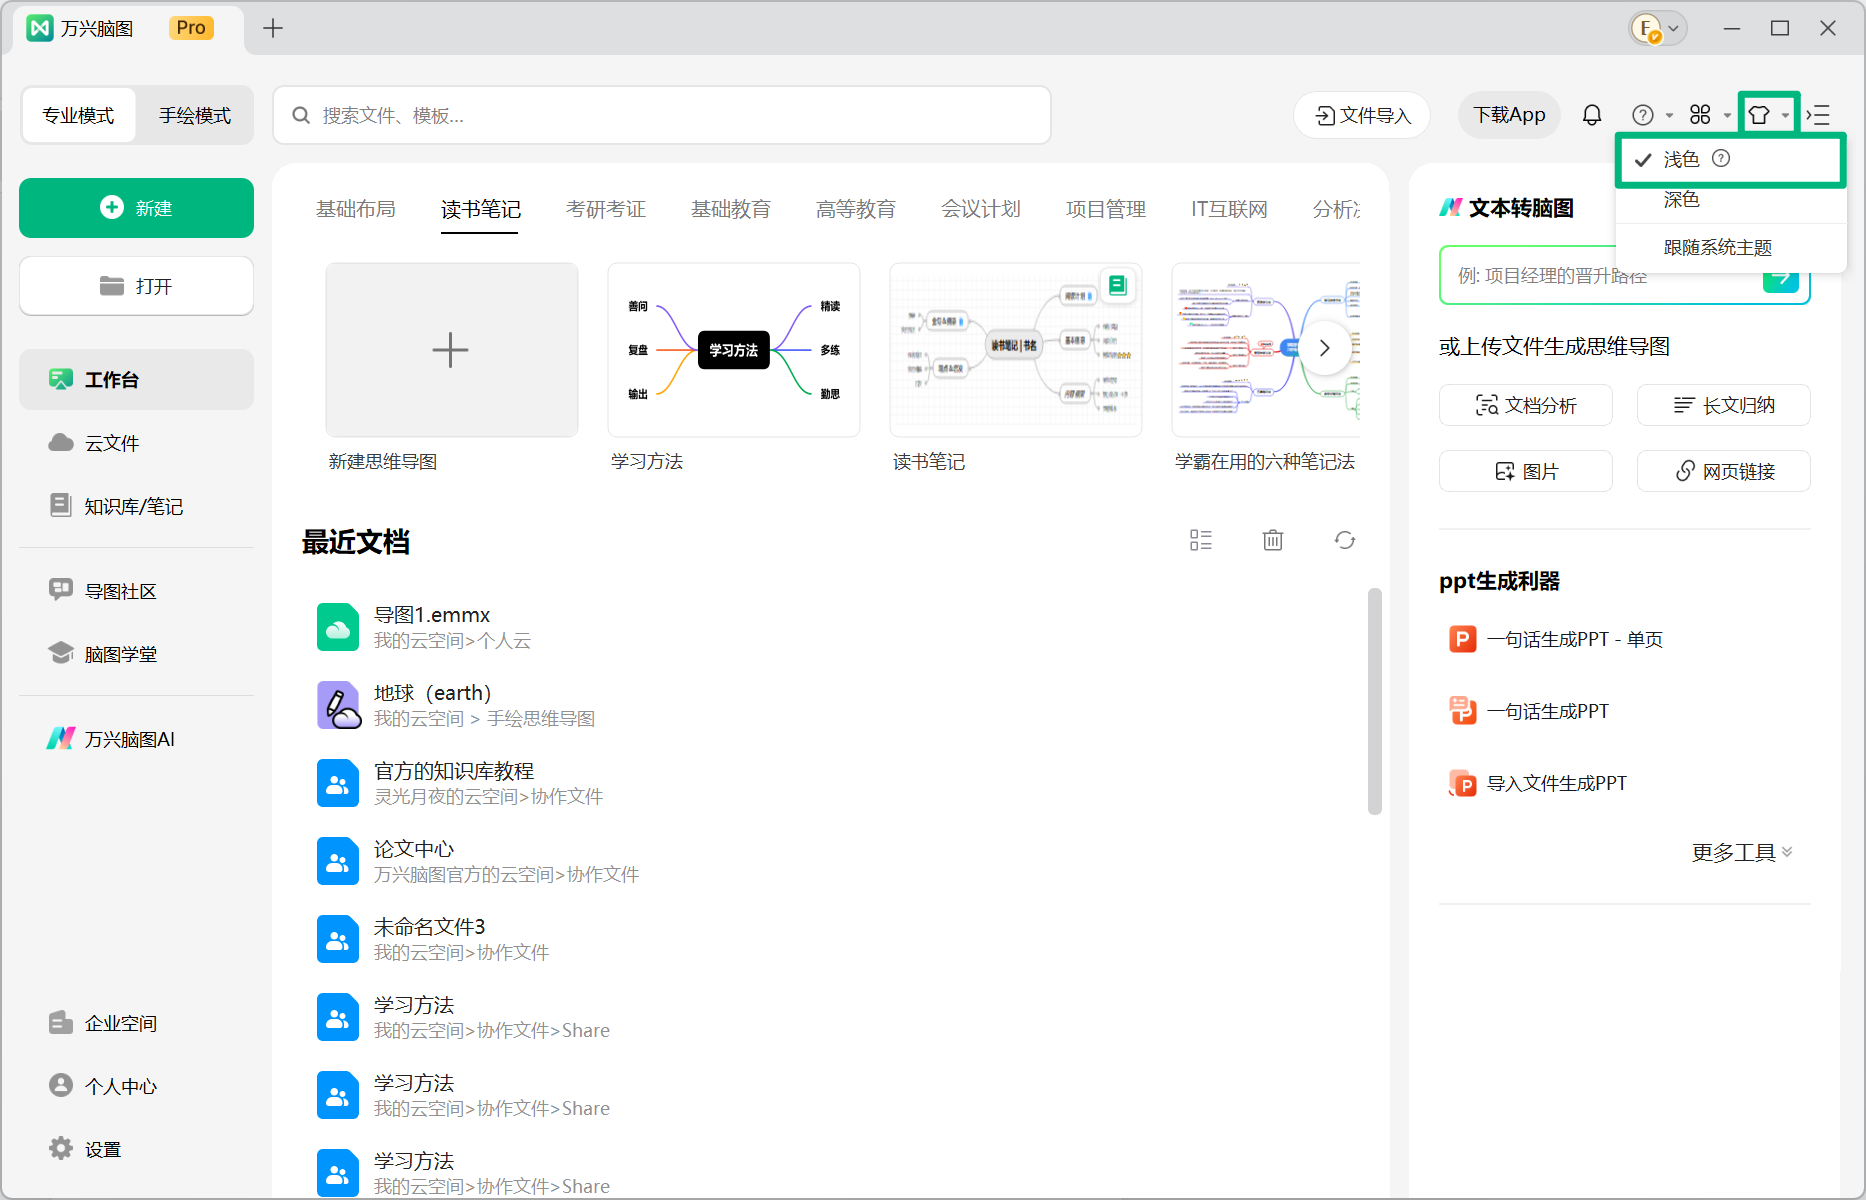
Task: Click 长文归纳 button
Action: (1724, 405)
